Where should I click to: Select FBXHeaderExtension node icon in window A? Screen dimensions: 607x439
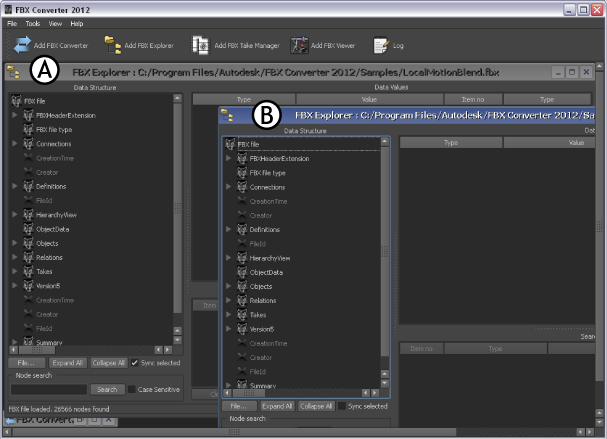[x=28, y=115]
